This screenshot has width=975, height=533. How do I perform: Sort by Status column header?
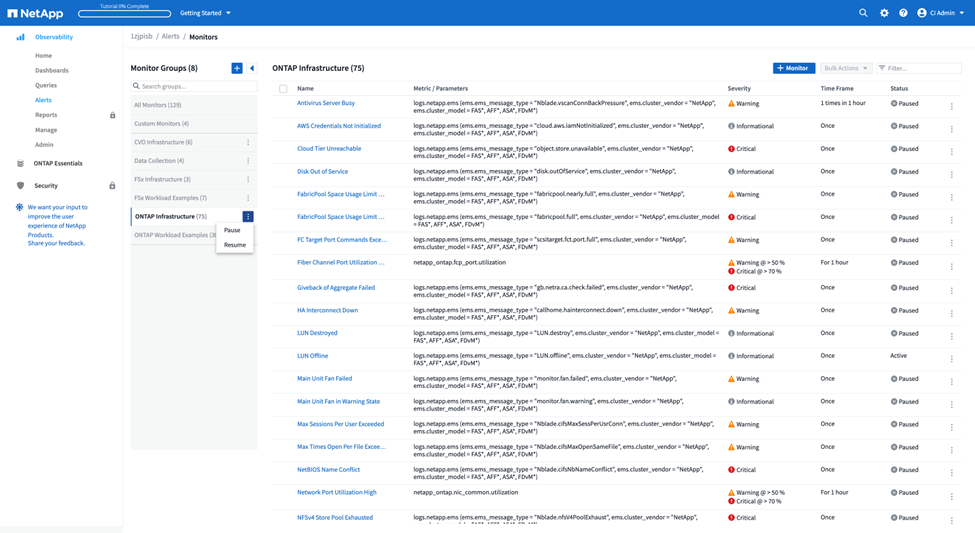tap(899, 89)
